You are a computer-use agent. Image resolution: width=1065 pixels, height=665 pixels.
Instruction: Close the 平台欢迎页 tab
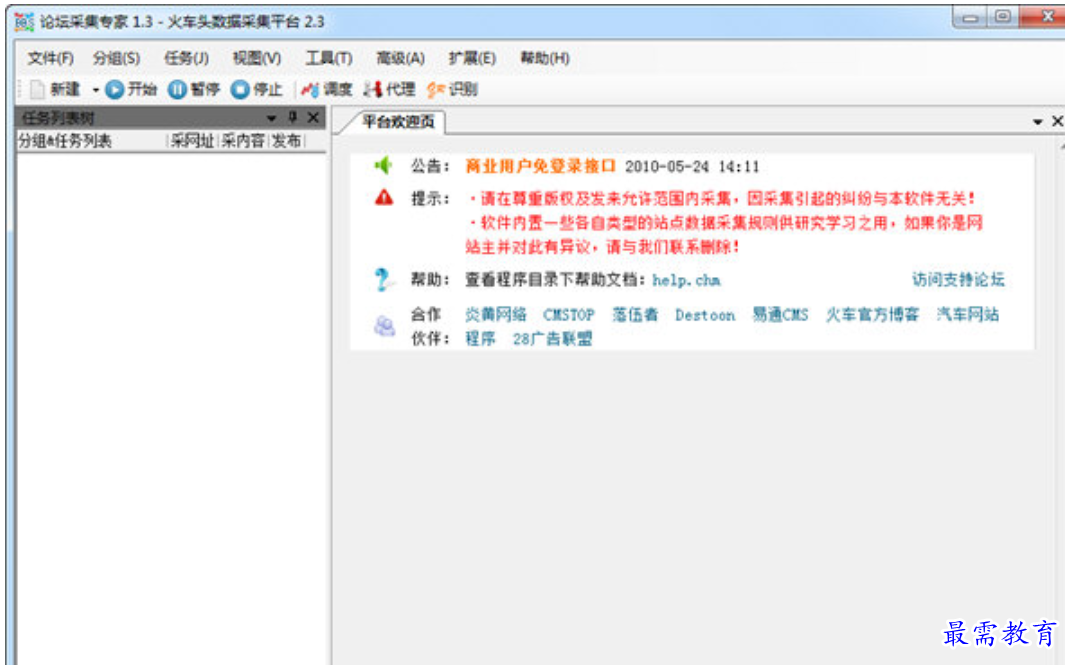pyautogui.click(x=1057, y=121)
